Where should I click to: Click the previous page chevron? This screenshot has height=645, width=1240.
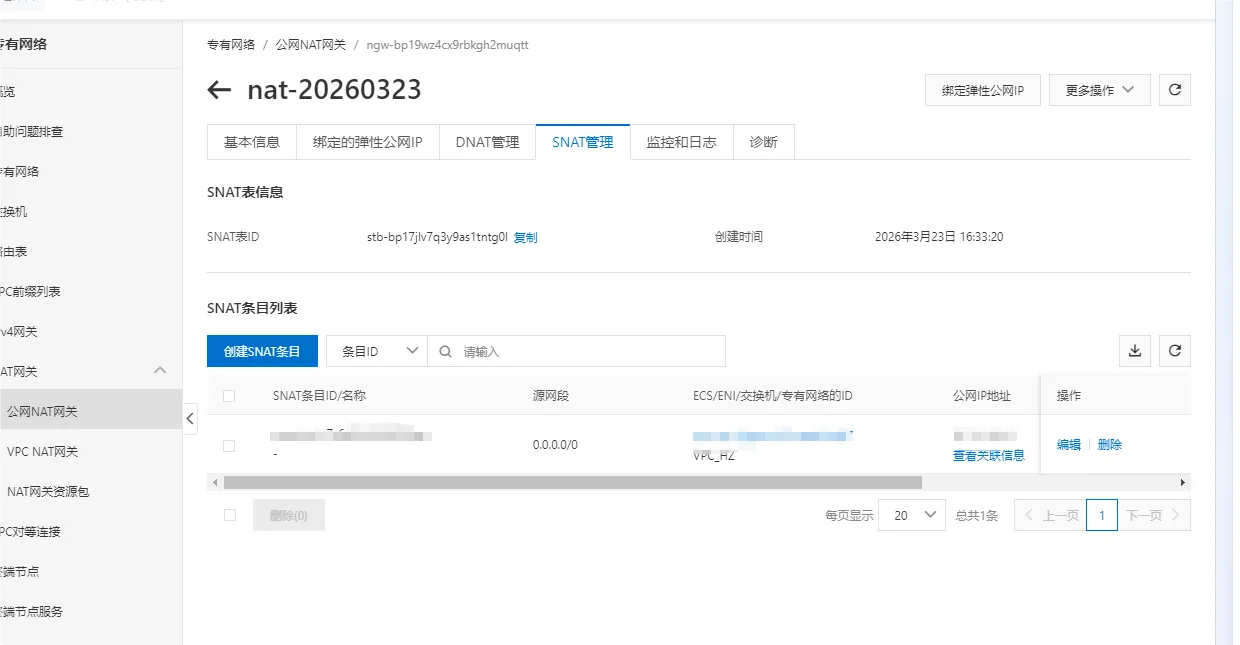pos(1028,514)
